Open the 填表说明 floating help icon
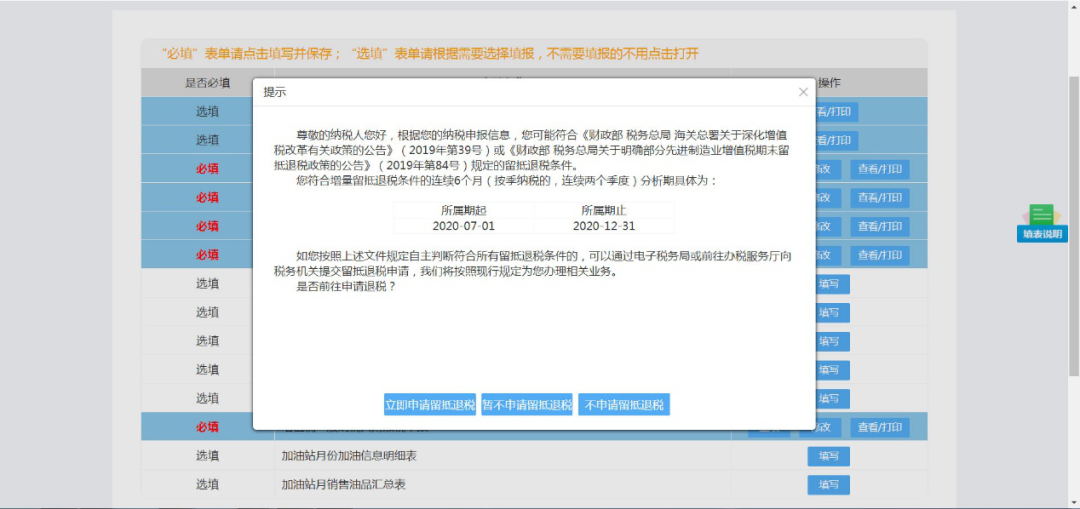This screenshot has width=1080, height=509. pos(1042,223)
